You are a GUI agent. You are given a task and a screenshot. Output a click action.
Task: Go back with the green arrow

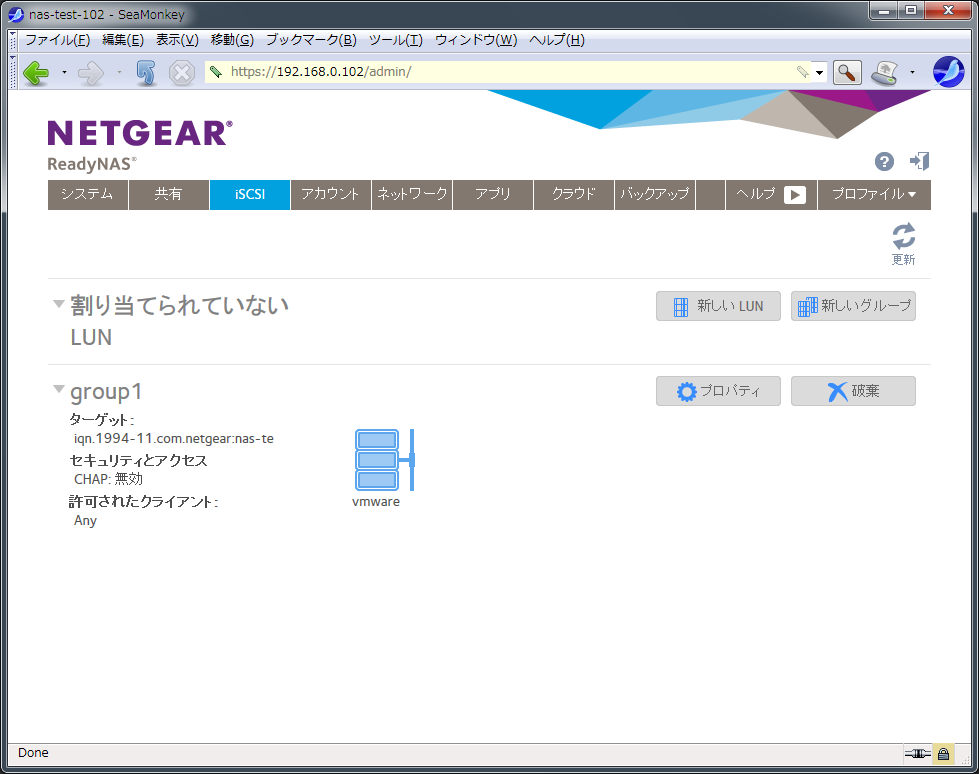point(36,72)
